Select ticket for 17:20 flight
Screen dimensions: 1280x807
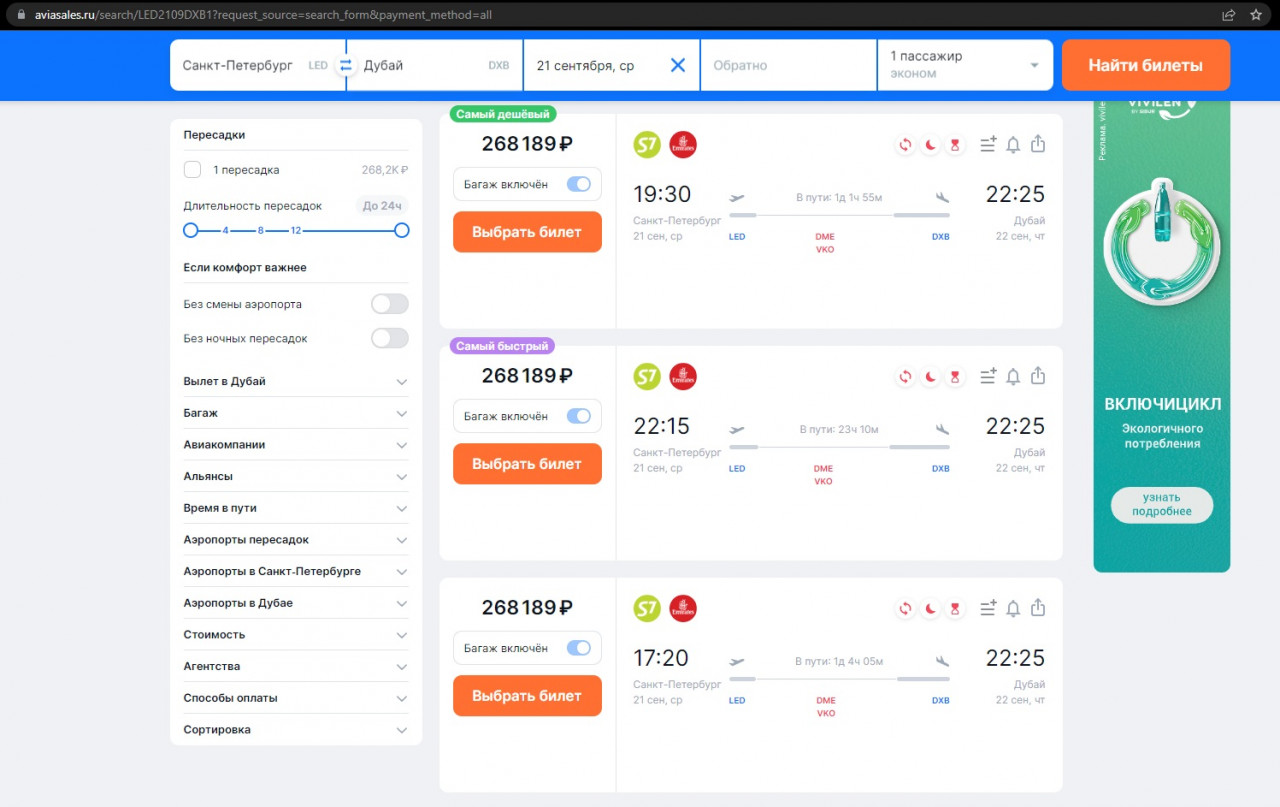[x=527, y=696]
